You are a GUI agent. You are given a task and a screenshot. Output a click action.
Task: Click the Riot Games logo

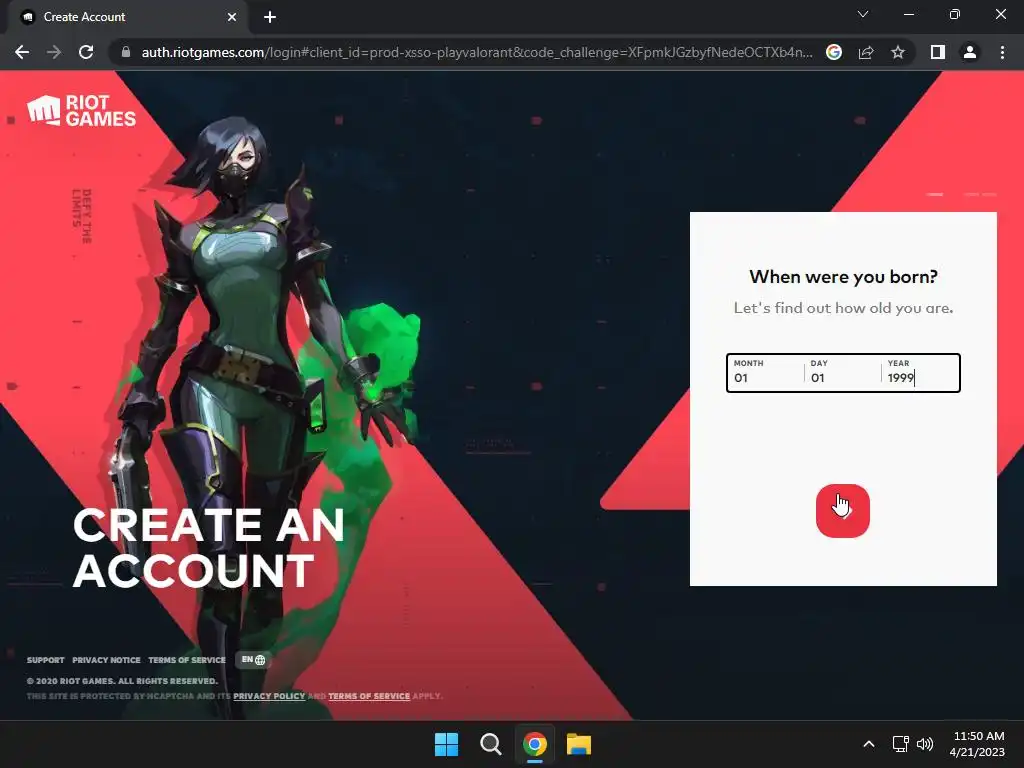click(82, 110)
